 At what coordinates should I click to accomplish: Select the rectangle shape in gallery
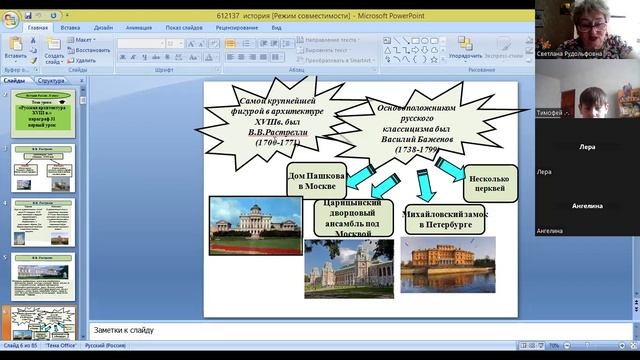[x=415, y=41]
